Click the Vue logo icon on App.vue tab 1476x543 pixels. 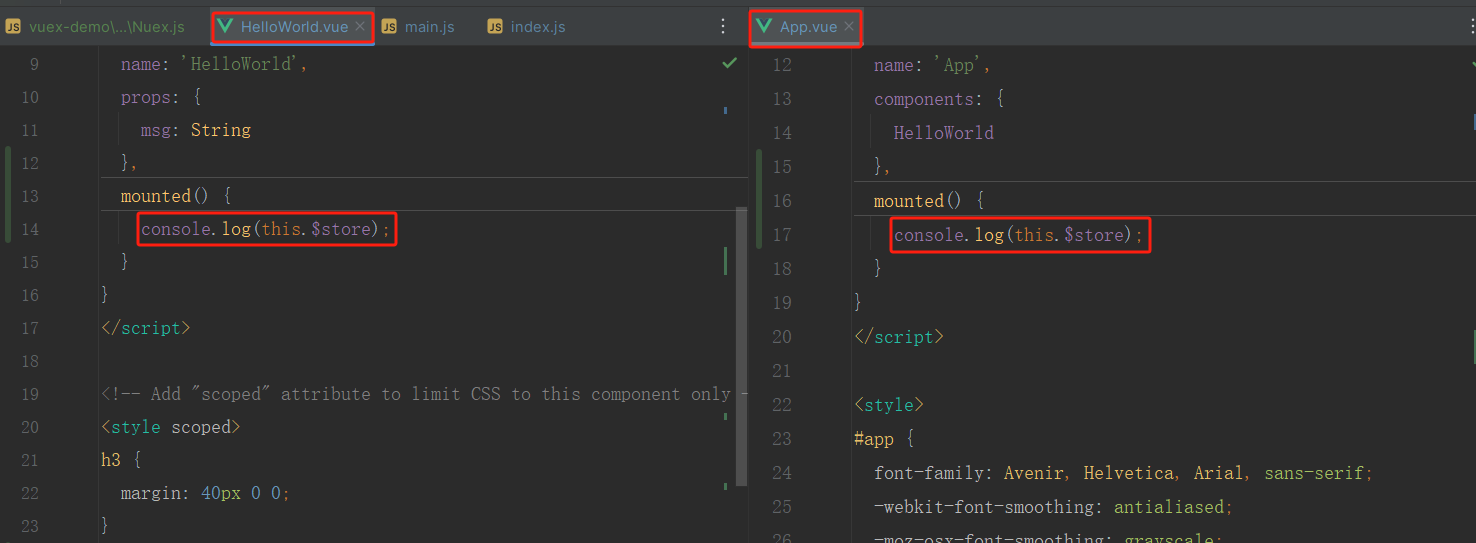coord(765,27)
